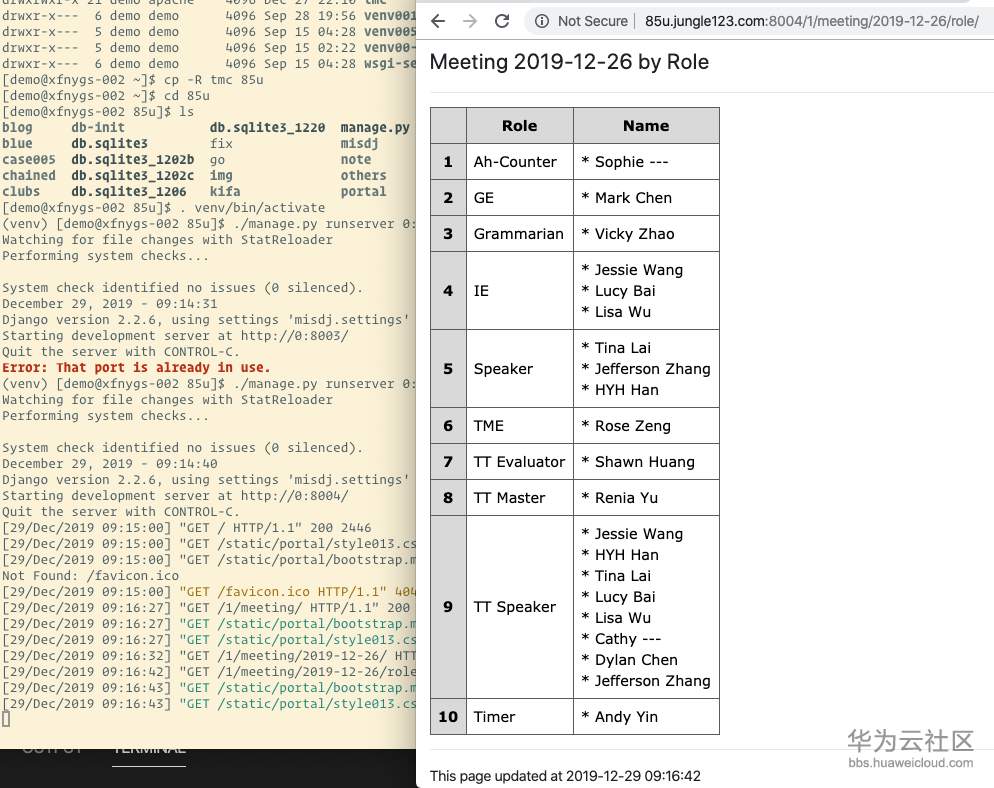Select the Name column header
This screenshot has width=994, height=788.
[646, 126]
